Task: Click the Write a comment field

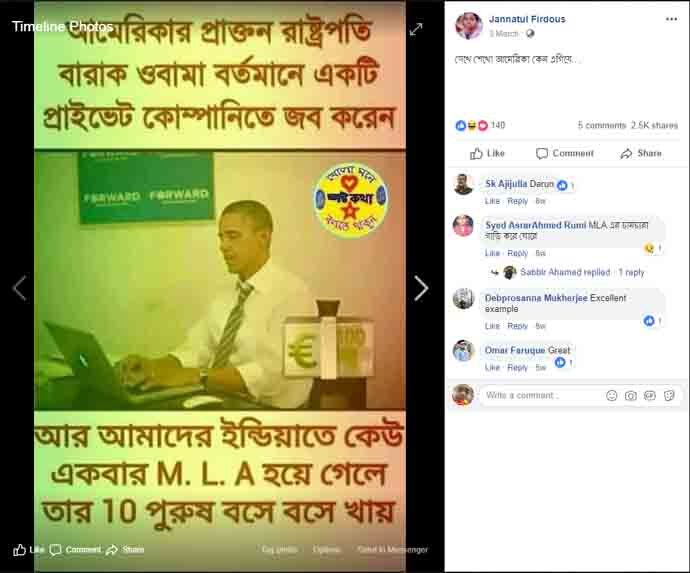Action: [541, 395]
